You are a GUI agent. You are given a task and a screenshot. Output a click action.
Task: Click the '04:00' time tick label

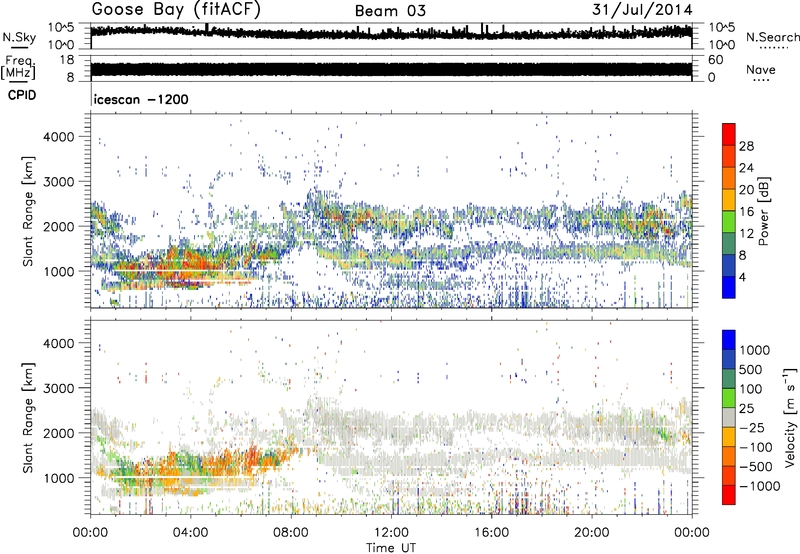190,533
